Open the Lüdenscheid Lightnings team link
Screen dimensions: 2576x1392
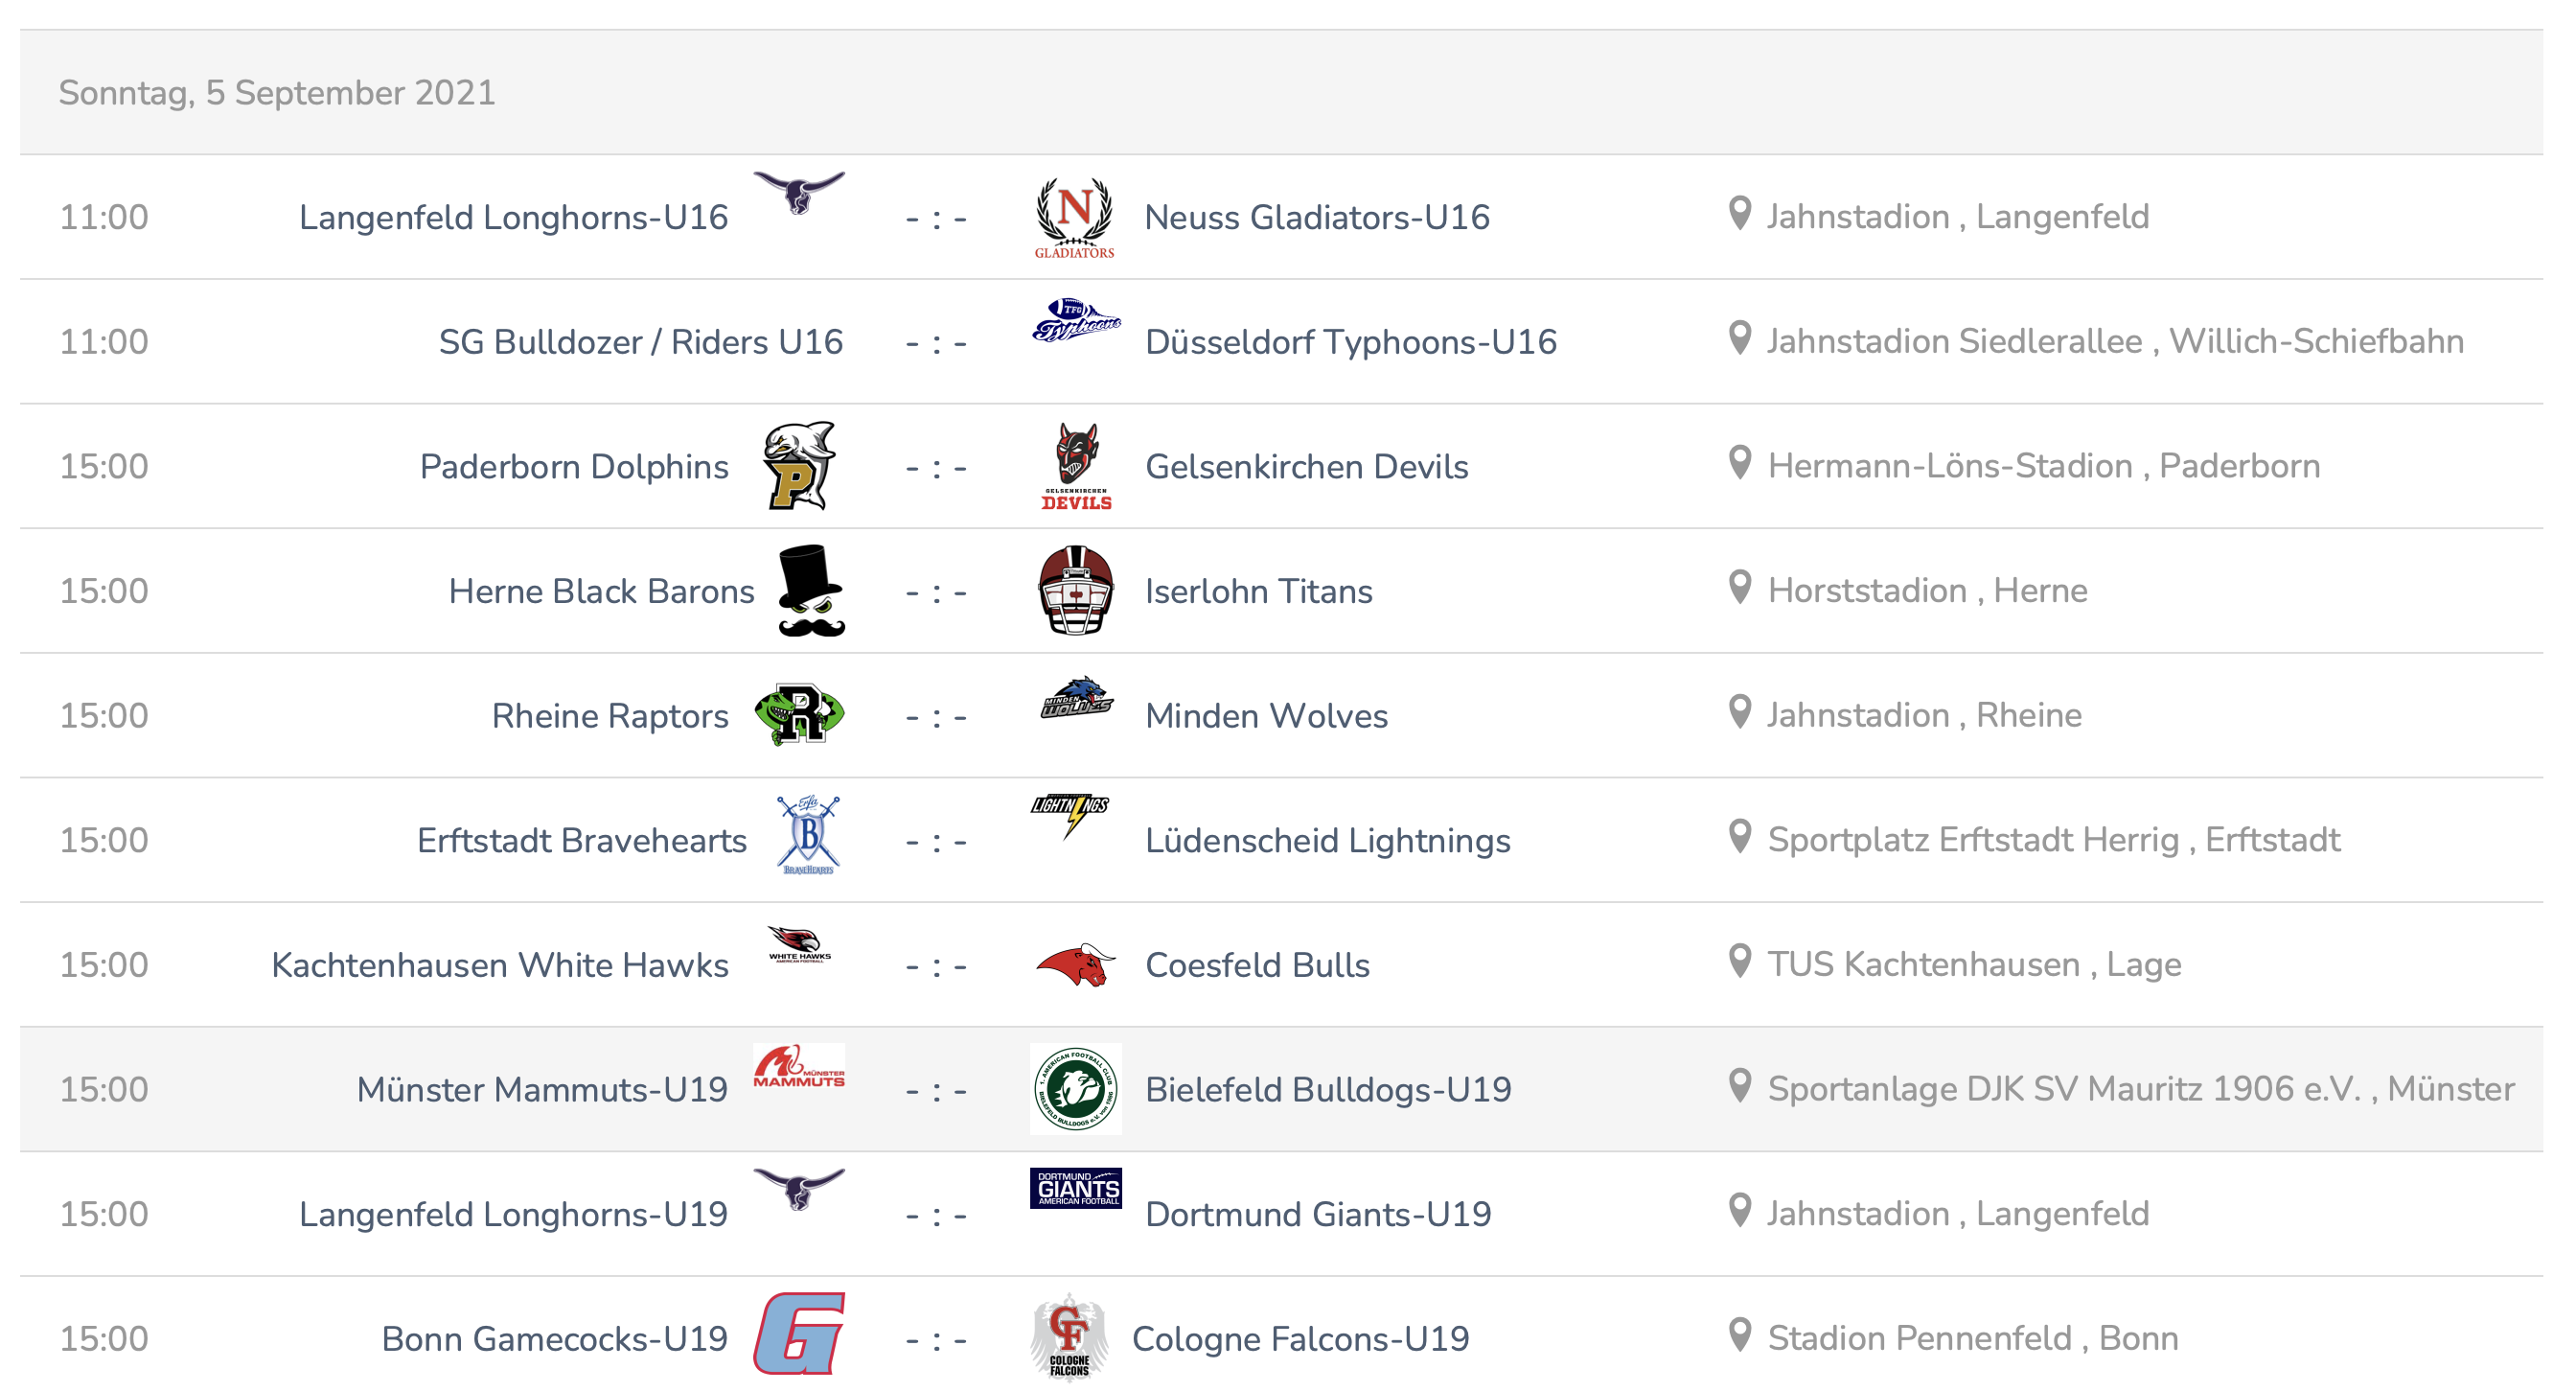pos(1328,841)
